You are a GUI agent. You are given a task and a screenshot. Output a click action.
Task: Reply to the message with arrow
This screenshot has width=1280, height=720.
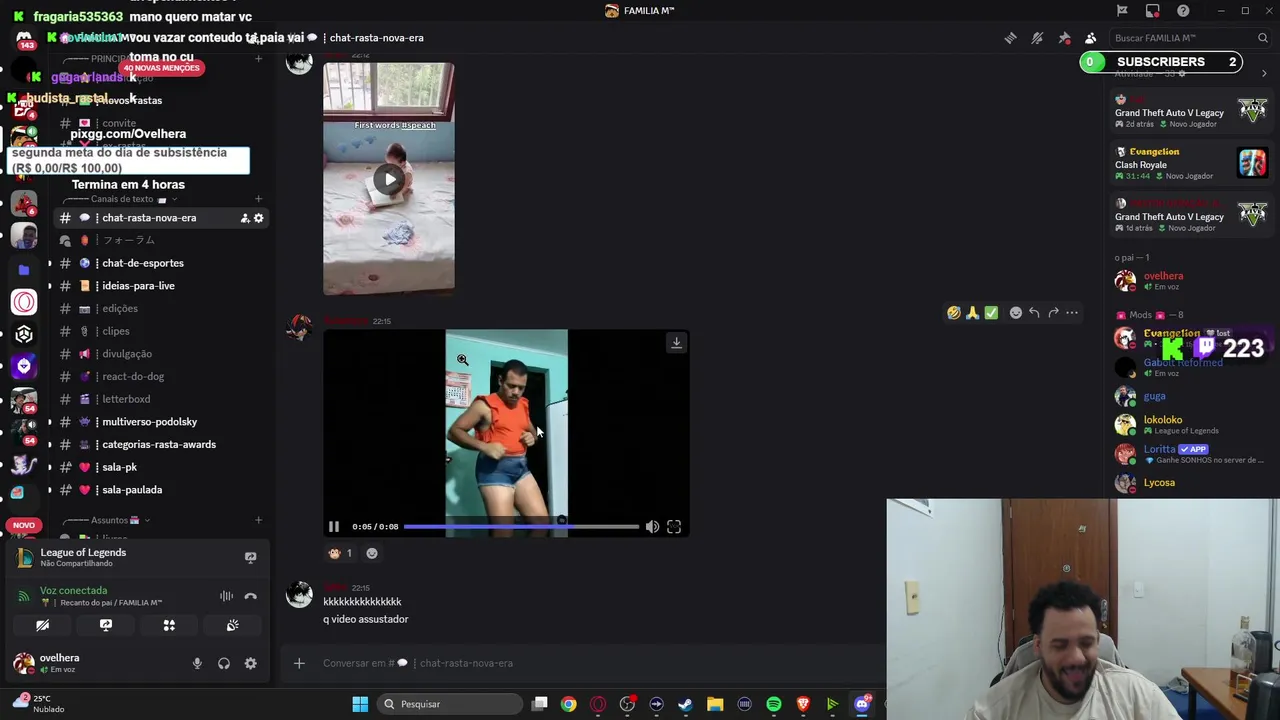pyautogui.click(x=1034, y=313)
